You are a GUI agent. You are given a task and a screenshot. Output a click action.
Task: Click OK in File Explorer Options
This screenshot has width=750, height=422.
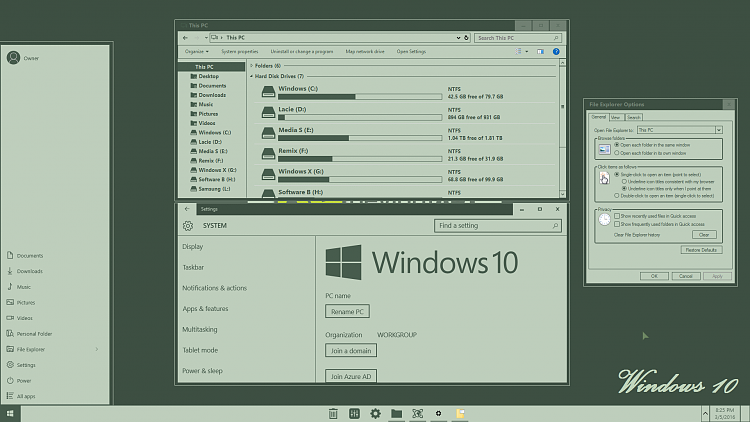tap(654, 276)
